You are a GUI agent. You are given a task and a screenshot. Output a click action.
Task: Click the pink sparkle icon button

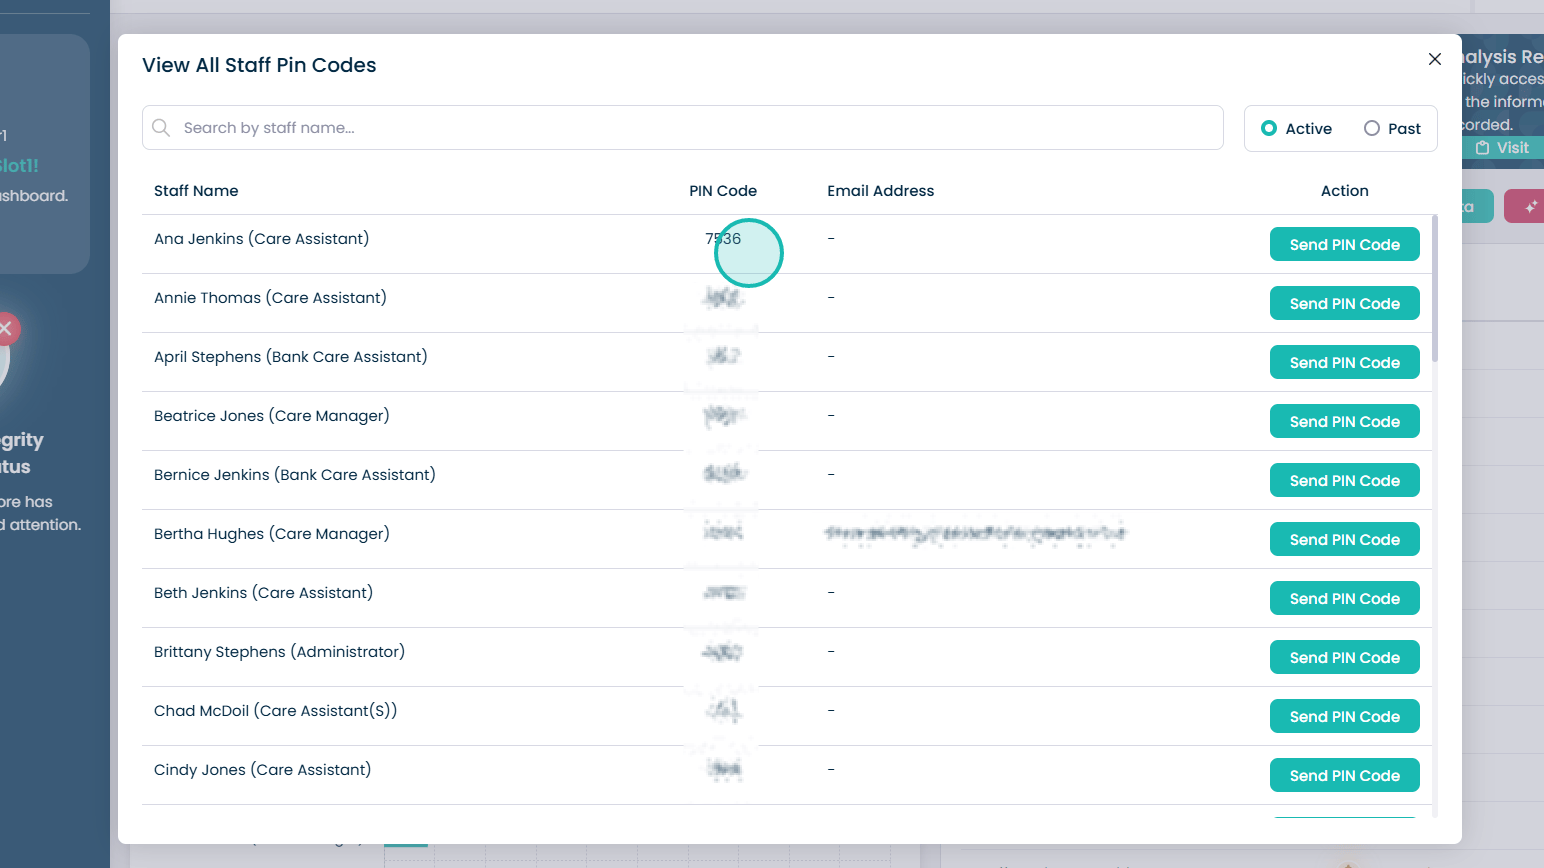[1526, 207]
